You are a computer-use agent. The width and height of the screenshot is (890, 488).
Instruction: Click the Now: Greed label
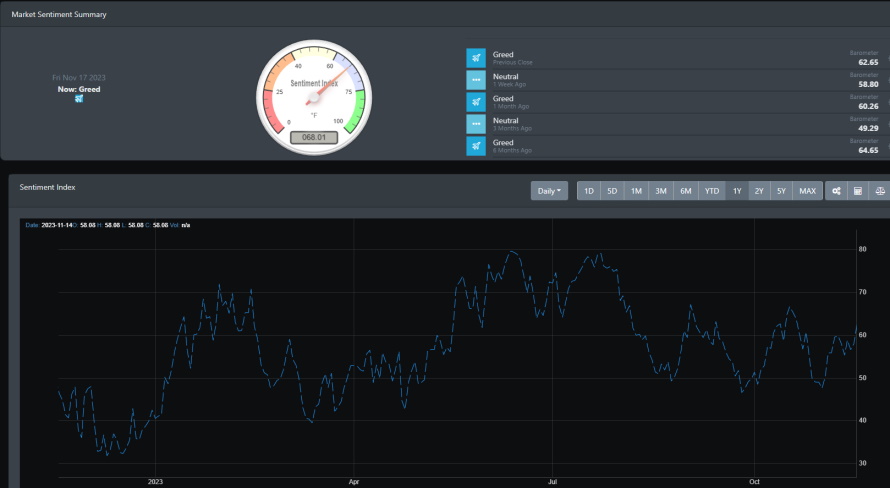[x=79, y=89]
